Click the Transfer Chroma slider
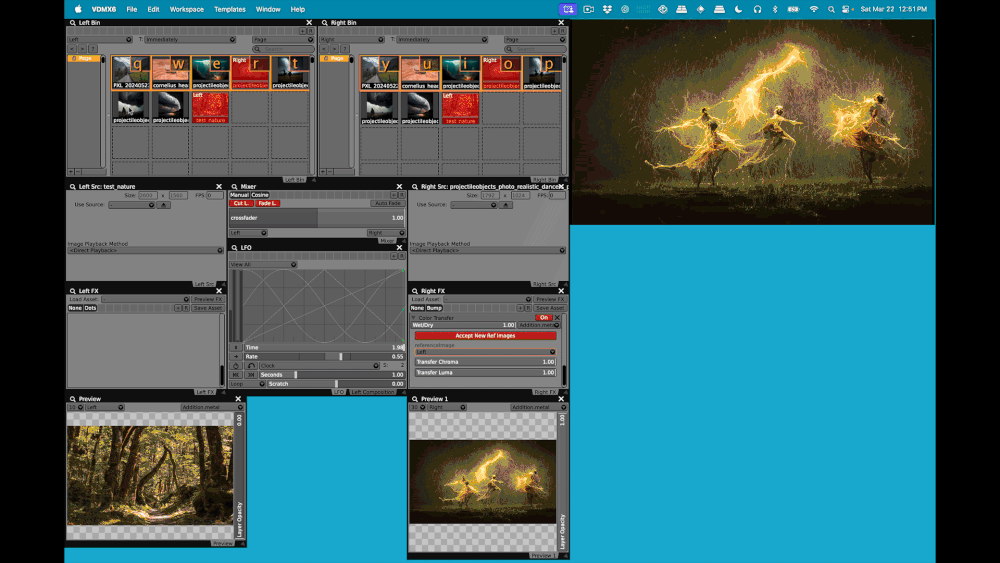Image resolution: width=1000 pixels, height=563 pixels. click(x=485, y=362)
